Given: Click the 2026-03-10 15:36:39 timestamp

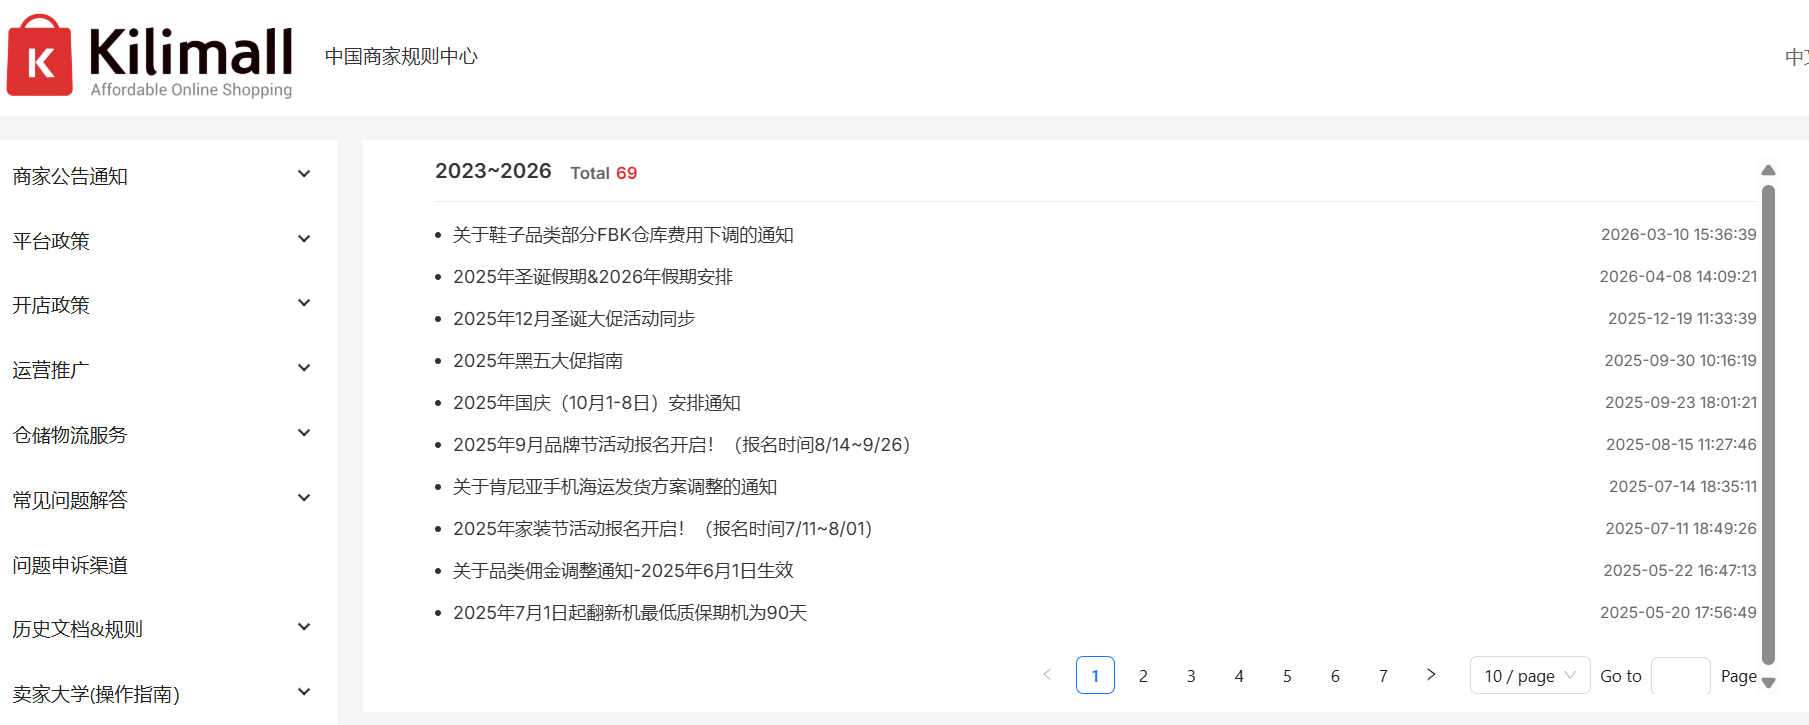Looking at the screenshot, I should click(1678, 235).
